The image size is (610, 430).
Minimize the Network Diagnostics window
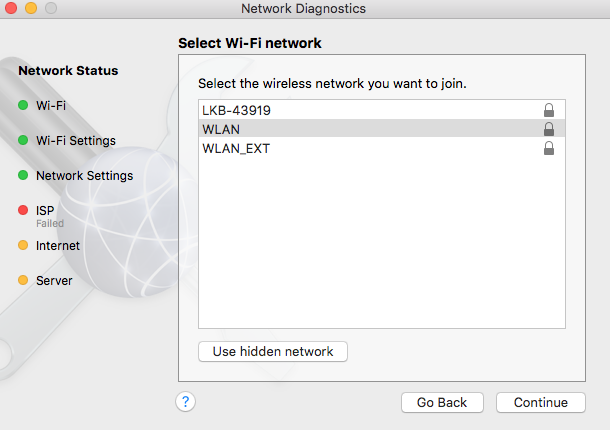pyautogui.click(x=29, y=8)
